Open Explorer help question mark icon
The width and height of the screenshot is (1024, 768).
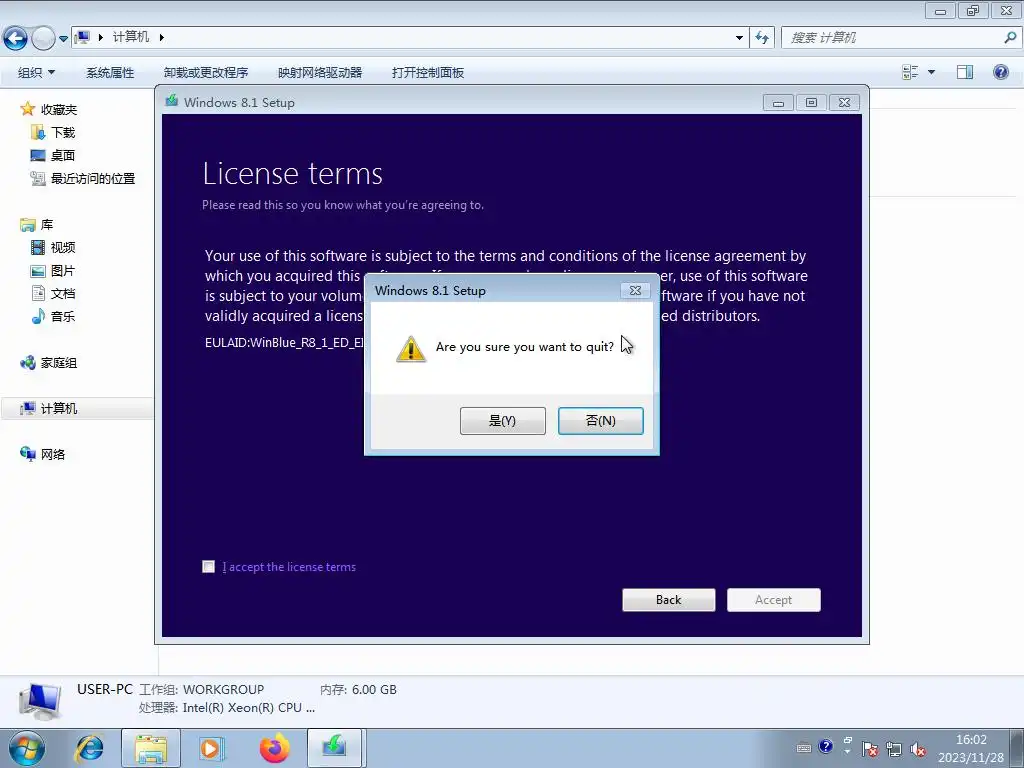point(1000,72)
